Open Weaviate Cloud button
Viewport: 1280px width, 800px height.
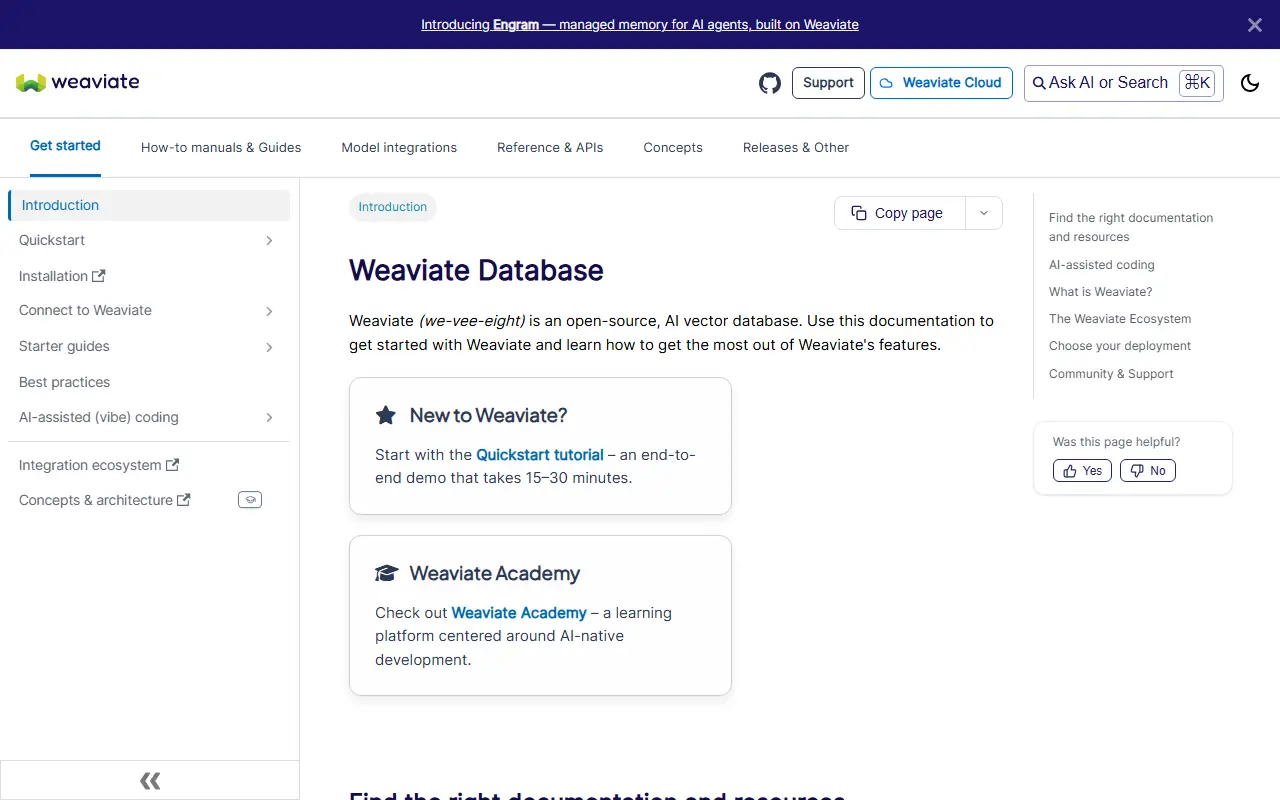pos(941,83)
